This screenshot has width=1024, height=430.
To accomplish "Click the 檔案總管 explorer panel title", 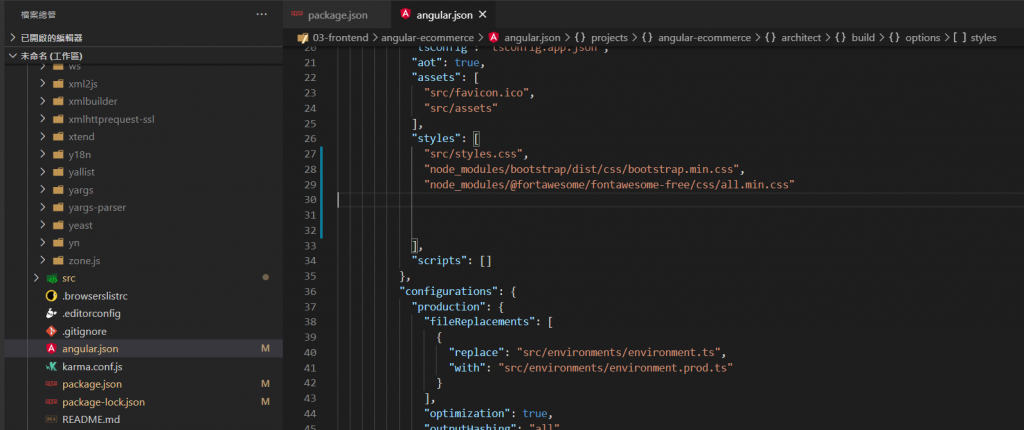I will point(39,14).
